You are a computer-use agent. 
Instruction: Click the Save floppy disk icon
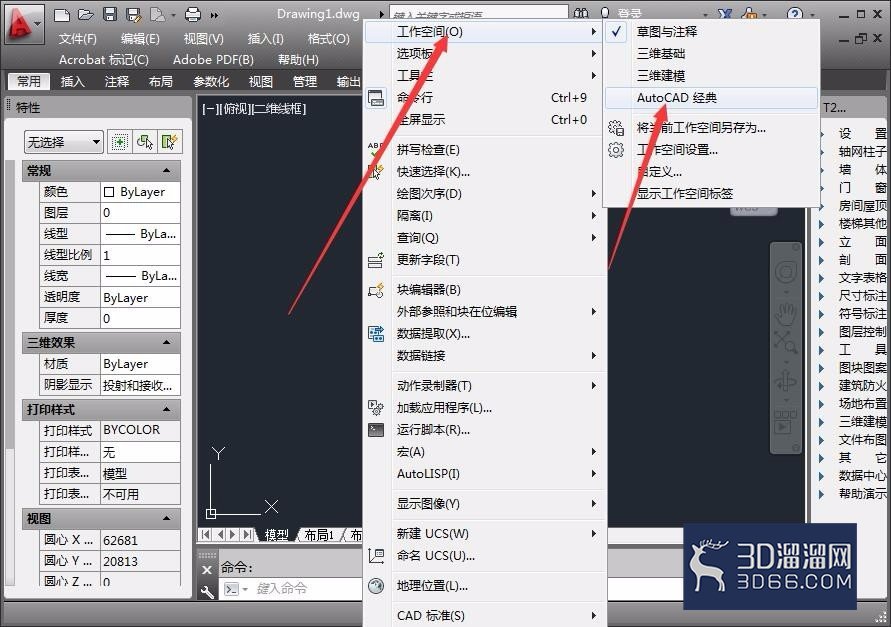pos(110,15)
